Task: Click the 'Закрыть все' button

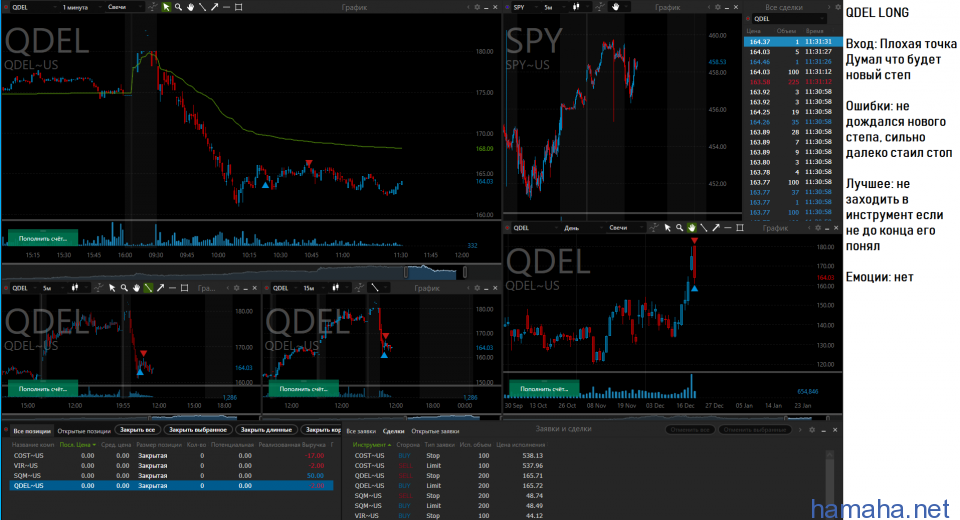Action: [137, 430]
